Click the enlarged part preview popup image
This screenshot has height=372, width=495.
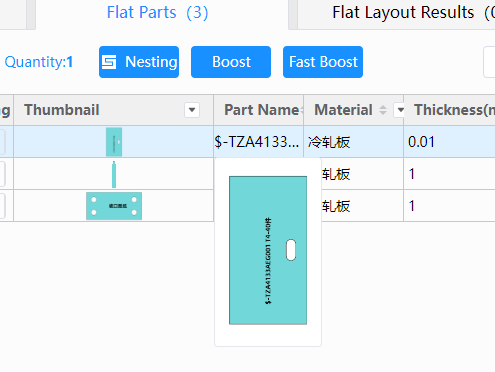pos(268,250)
